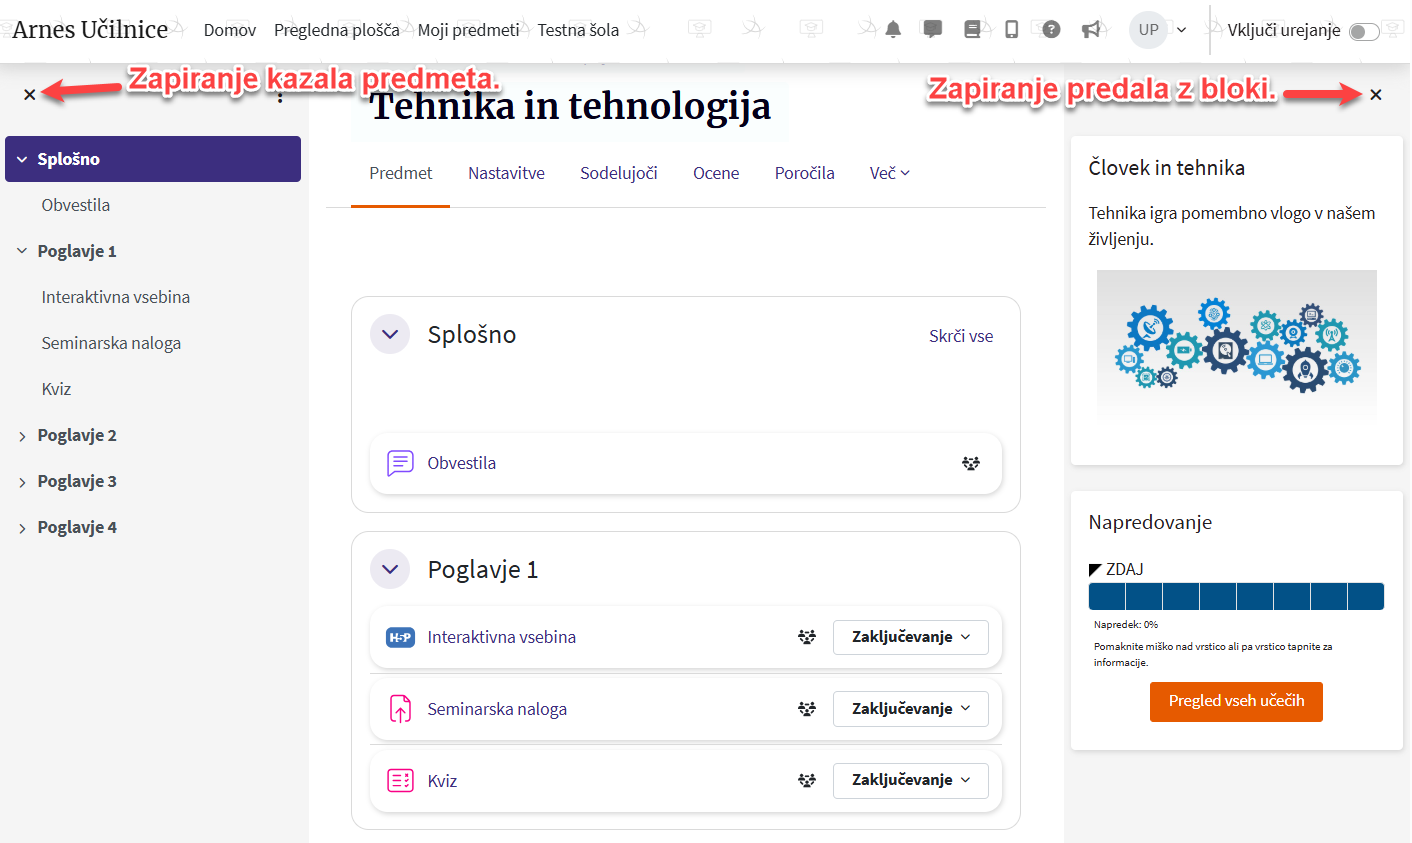Click group mode icon for Interaktivna vsebina

pyautogui.click(x=807, y=637)
